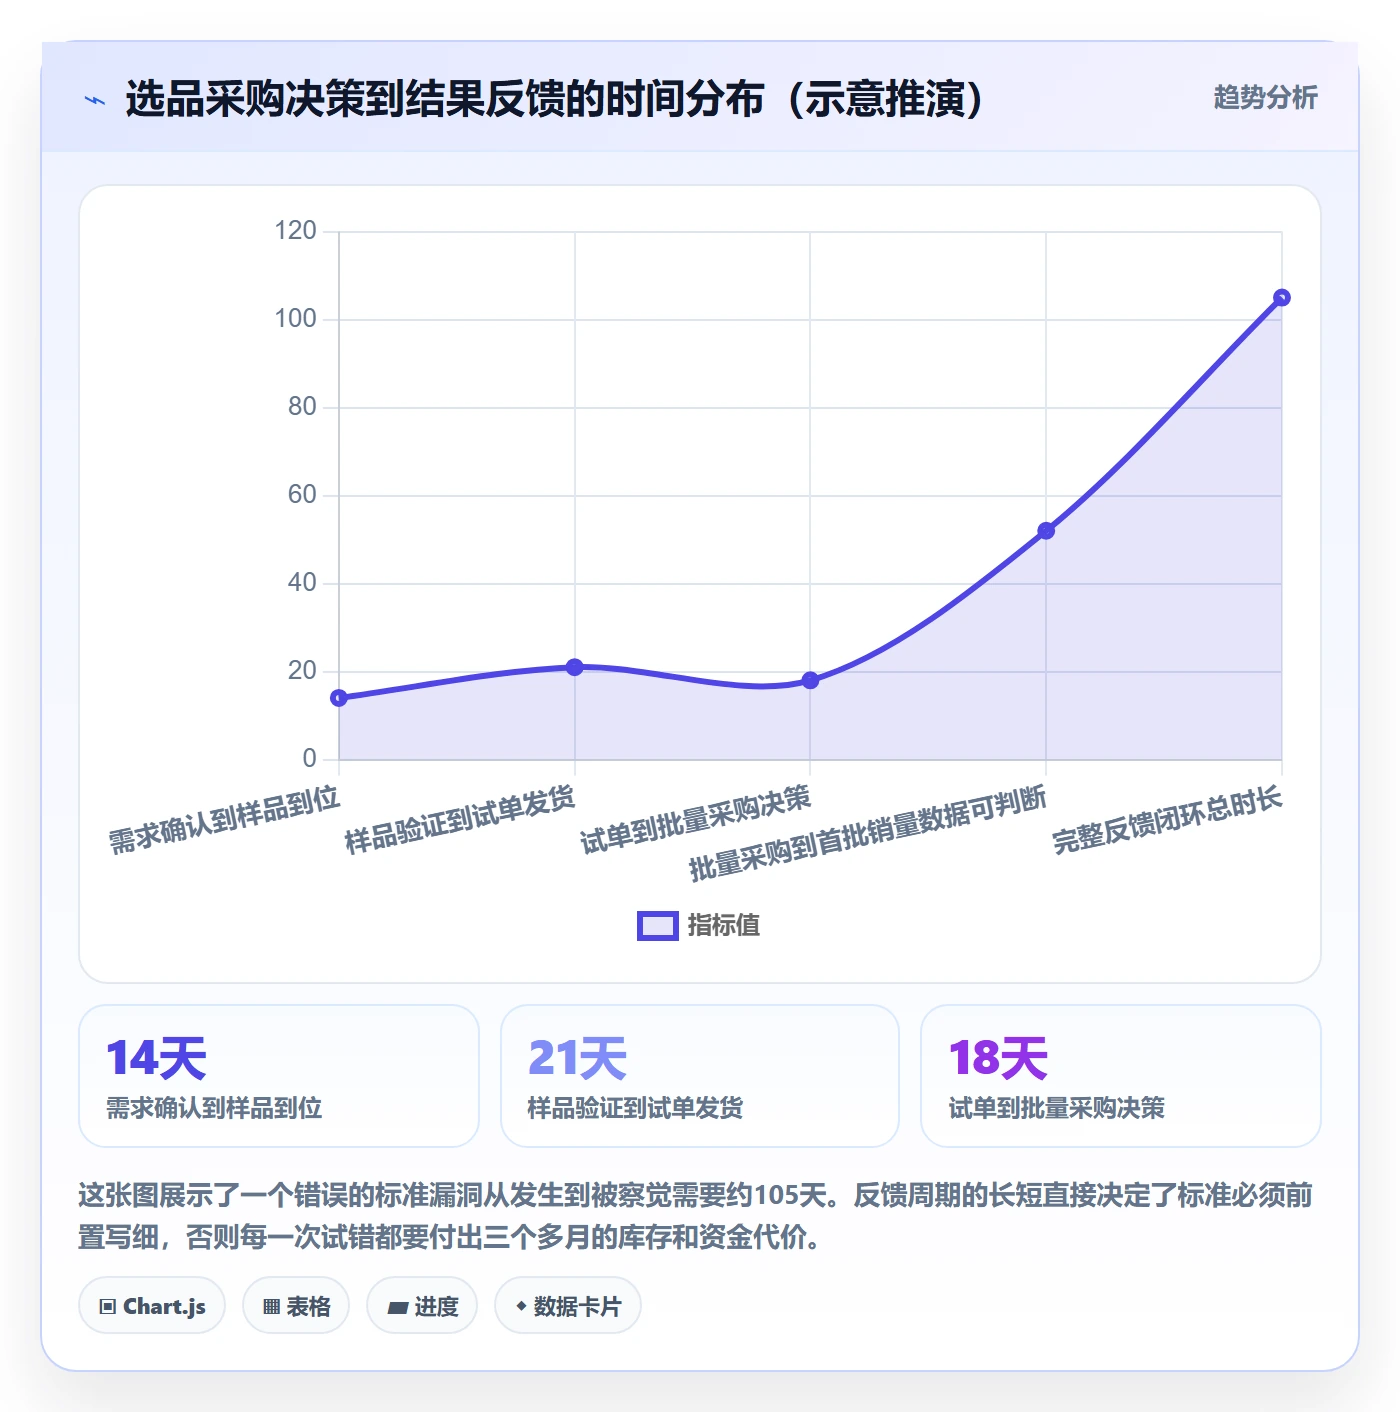
Task: Select the 完整反馈闭环总时长 data point at 105
Action: click(x=1282, y=298)
